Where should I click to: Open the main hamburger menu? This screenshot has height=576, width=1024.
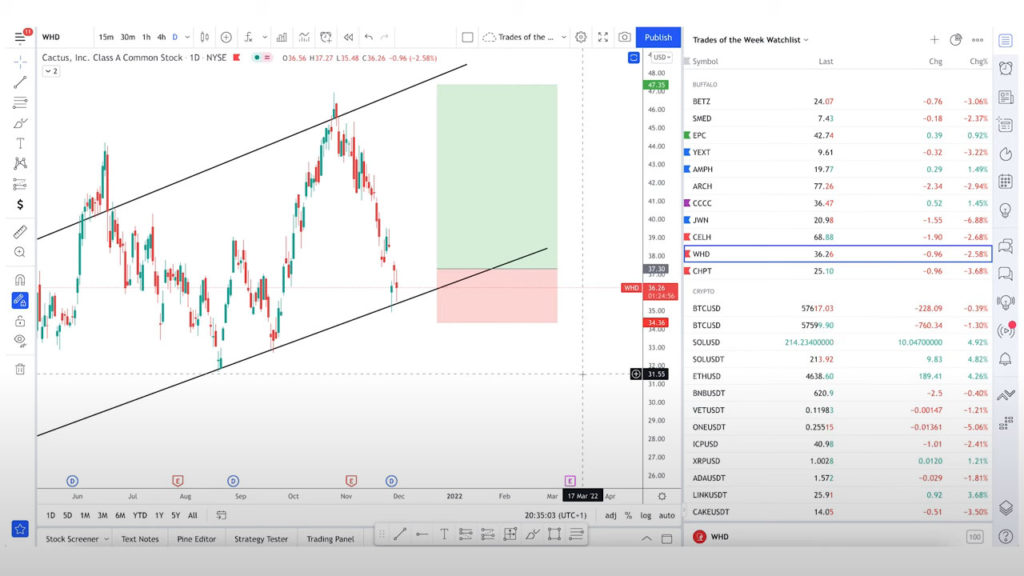(x=20, y=37)
